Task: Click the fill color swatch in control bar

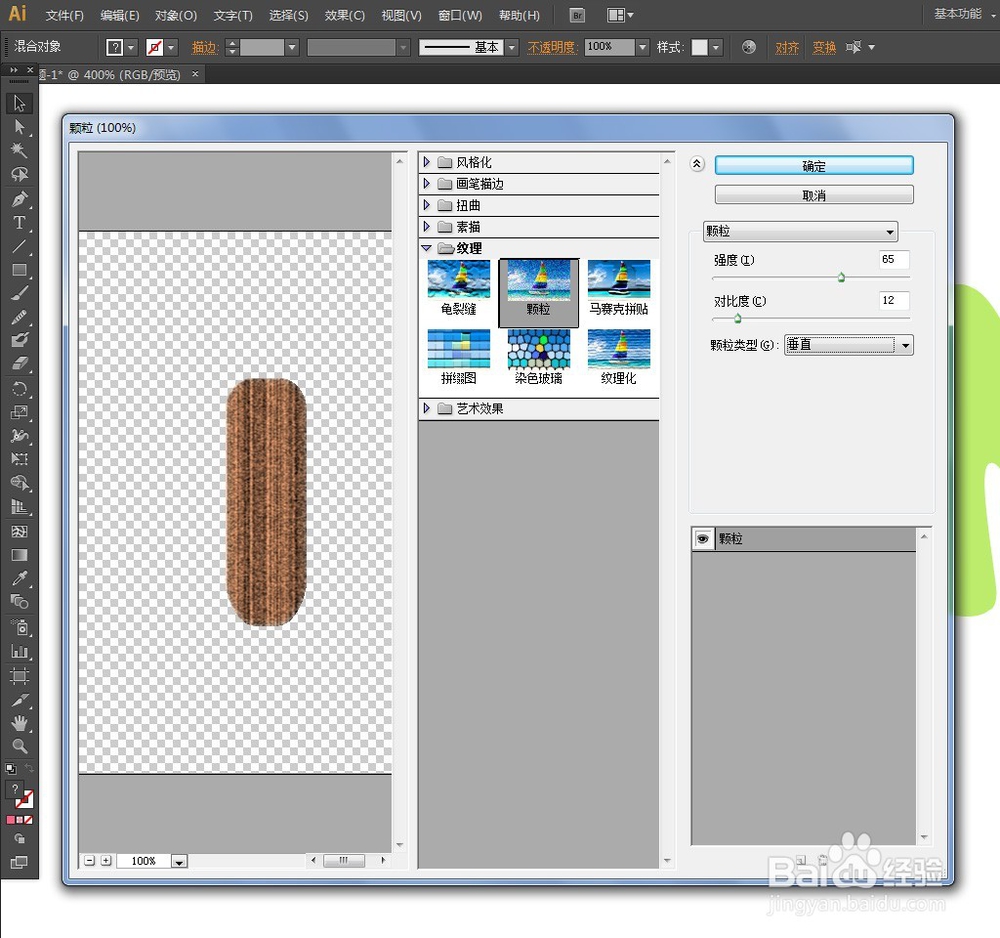Action: pyautogui.click(x=115, y=47)
